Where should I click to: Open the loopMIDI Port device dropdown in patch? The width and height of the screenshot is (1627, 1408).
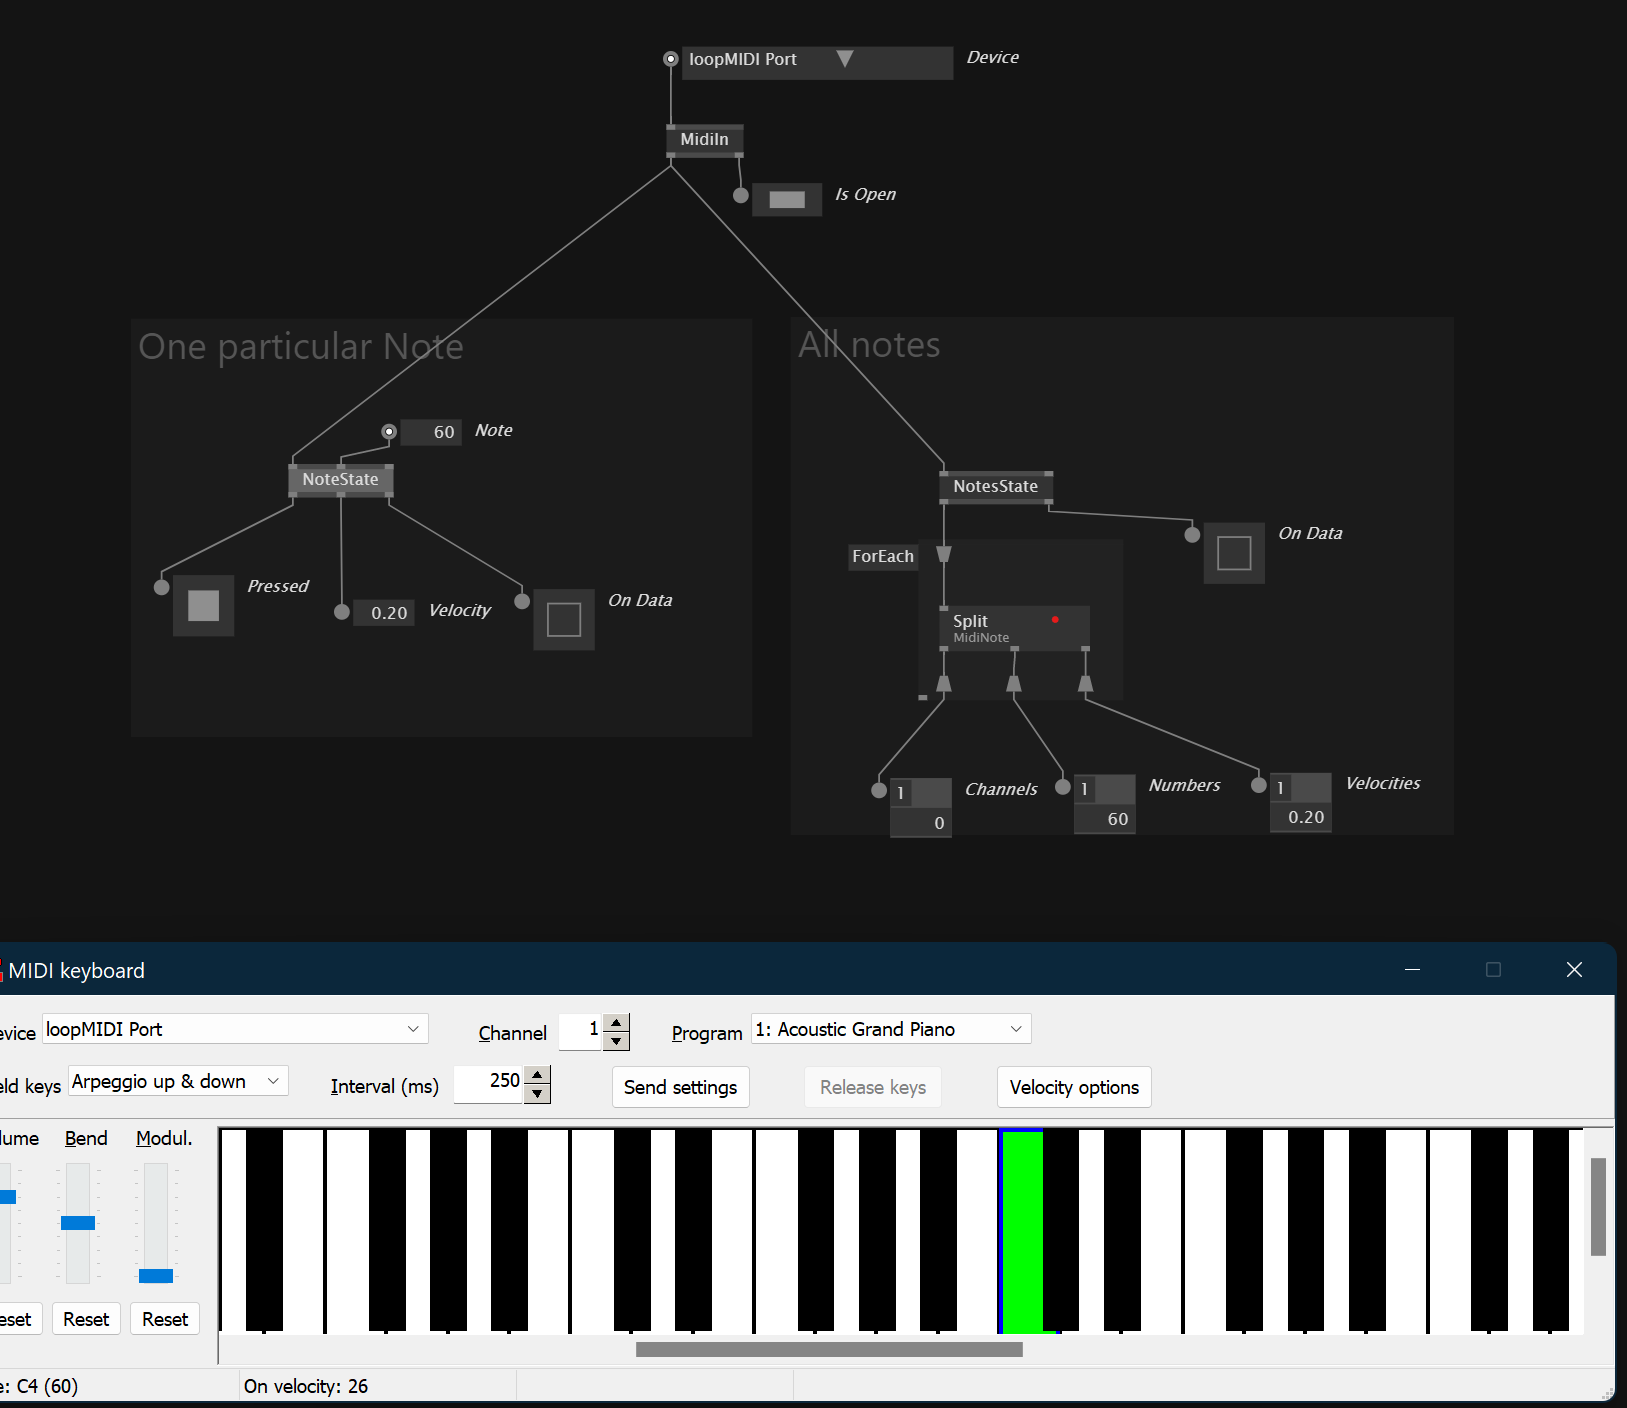pyautogui.click(x=845, y=59)
